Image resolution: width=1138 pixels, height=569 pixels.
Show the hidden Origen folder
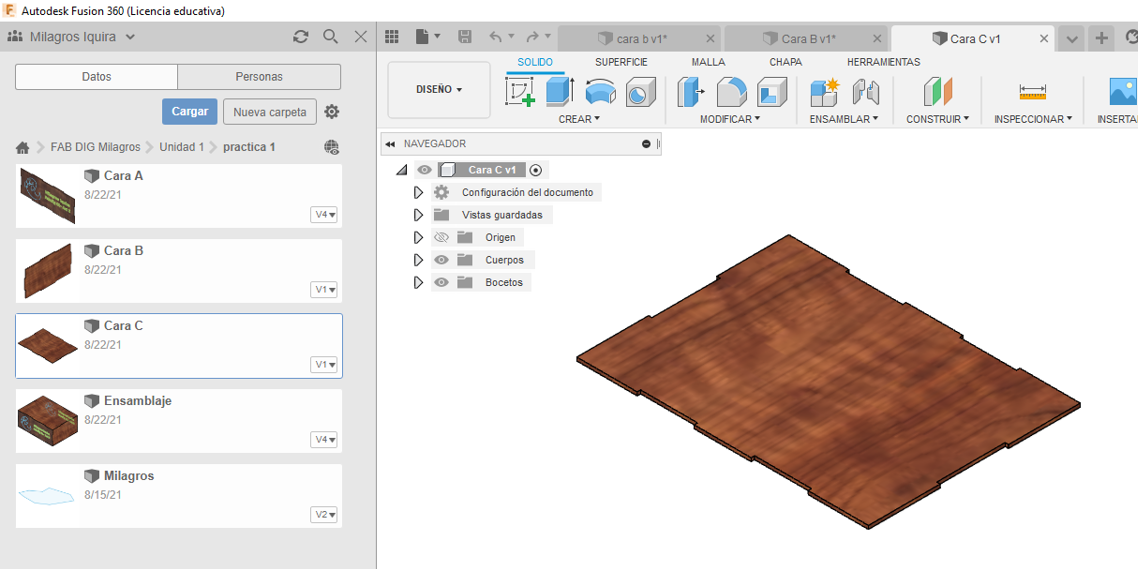[x=442, y=238]
